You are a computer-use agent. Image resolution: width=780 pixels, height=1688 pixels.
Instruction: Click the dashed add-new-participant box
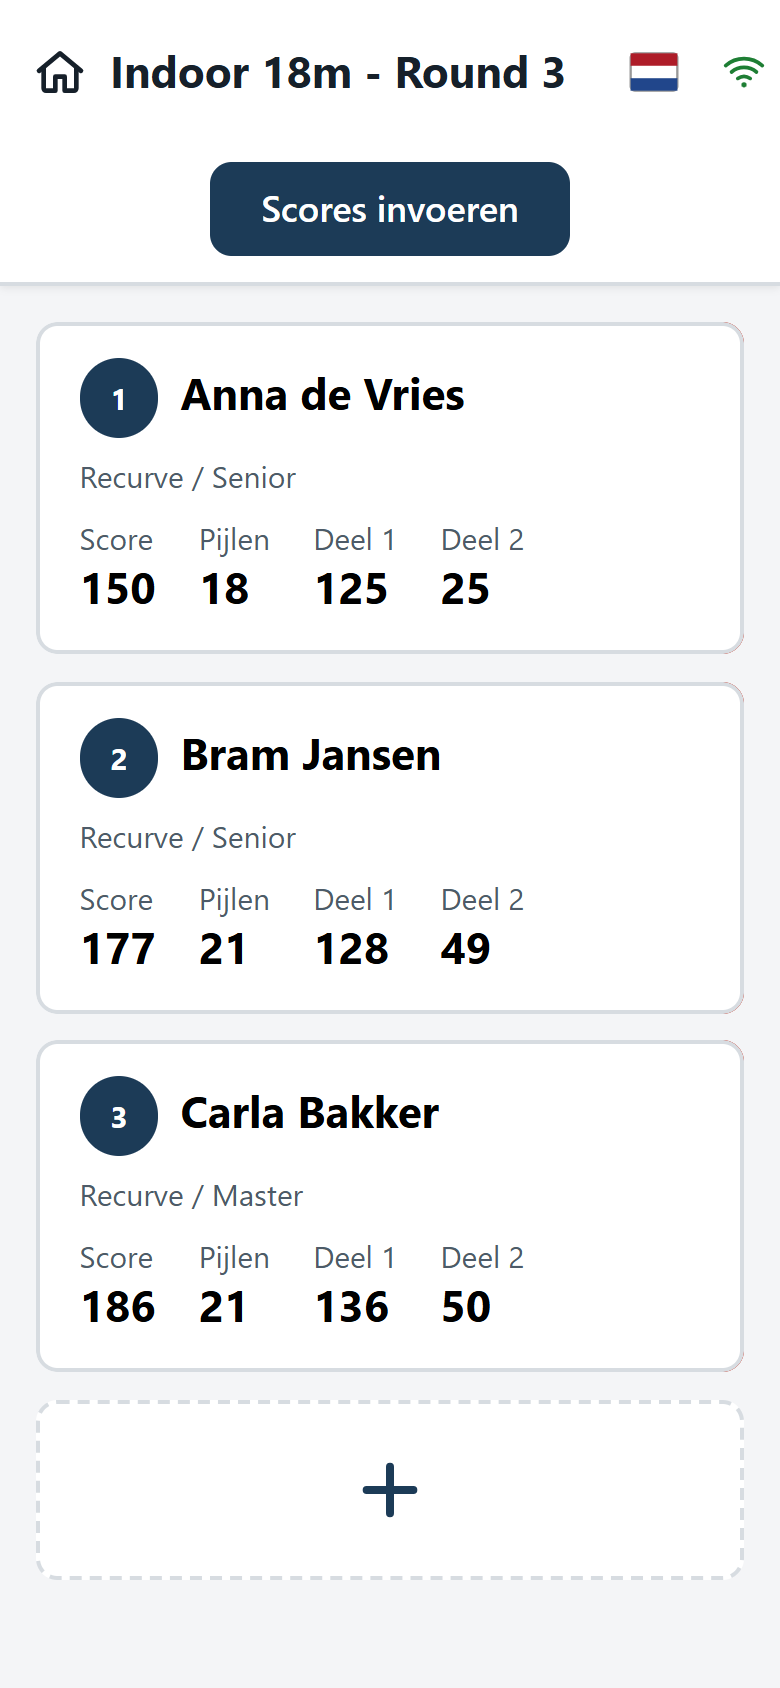[x=390, y=1490]
